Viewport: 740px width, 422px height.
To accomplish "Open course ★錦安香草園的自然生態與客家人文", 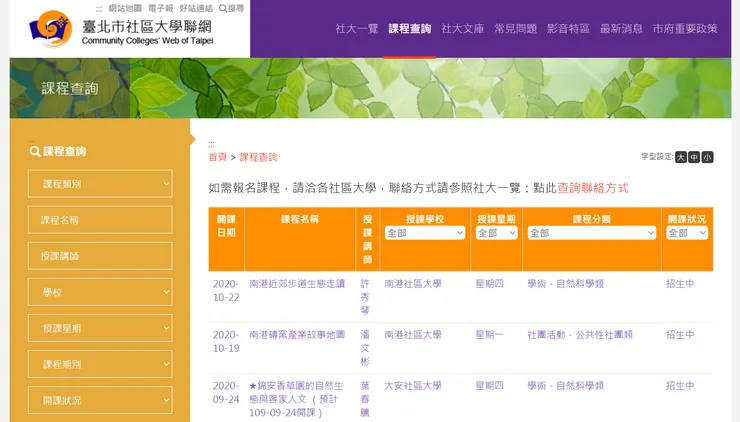I will pos(296,399).
